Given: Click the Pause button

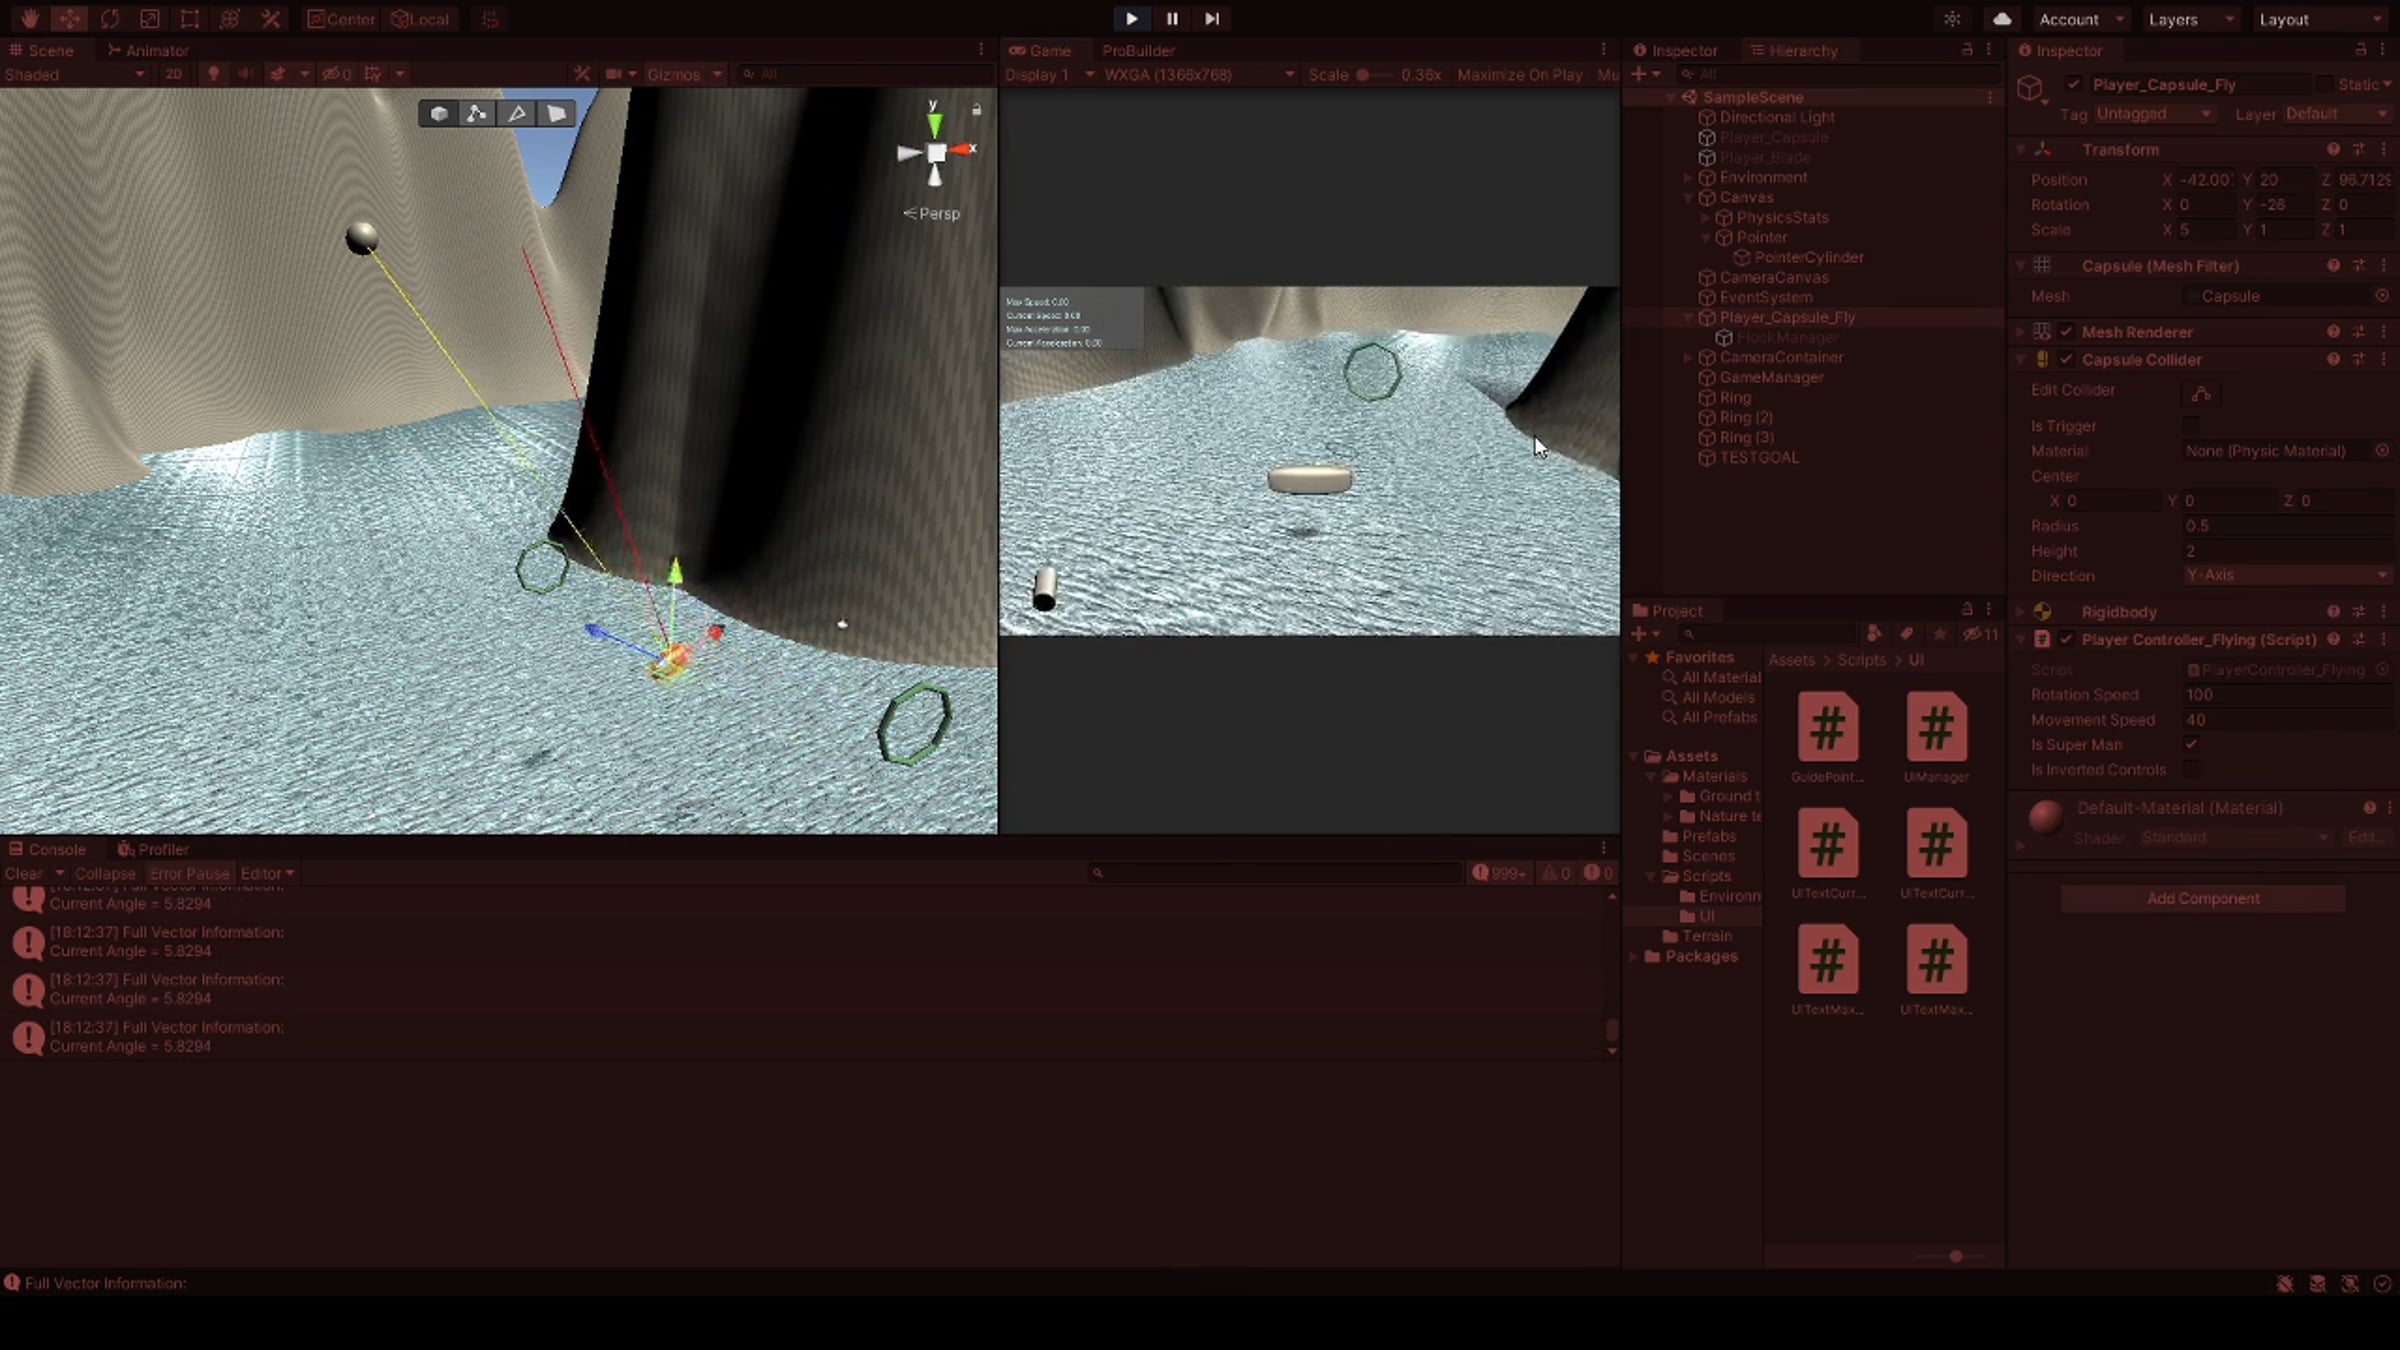Looking at the screenshot, I should [x=1172, y=19].
